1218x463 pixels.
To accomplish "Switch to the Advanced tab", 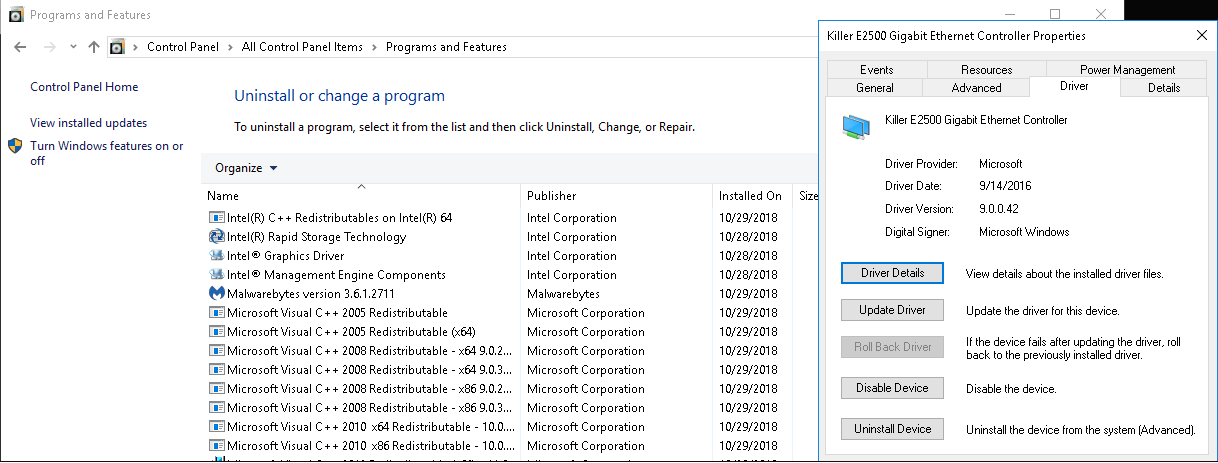I will click(x=976, y=88).
